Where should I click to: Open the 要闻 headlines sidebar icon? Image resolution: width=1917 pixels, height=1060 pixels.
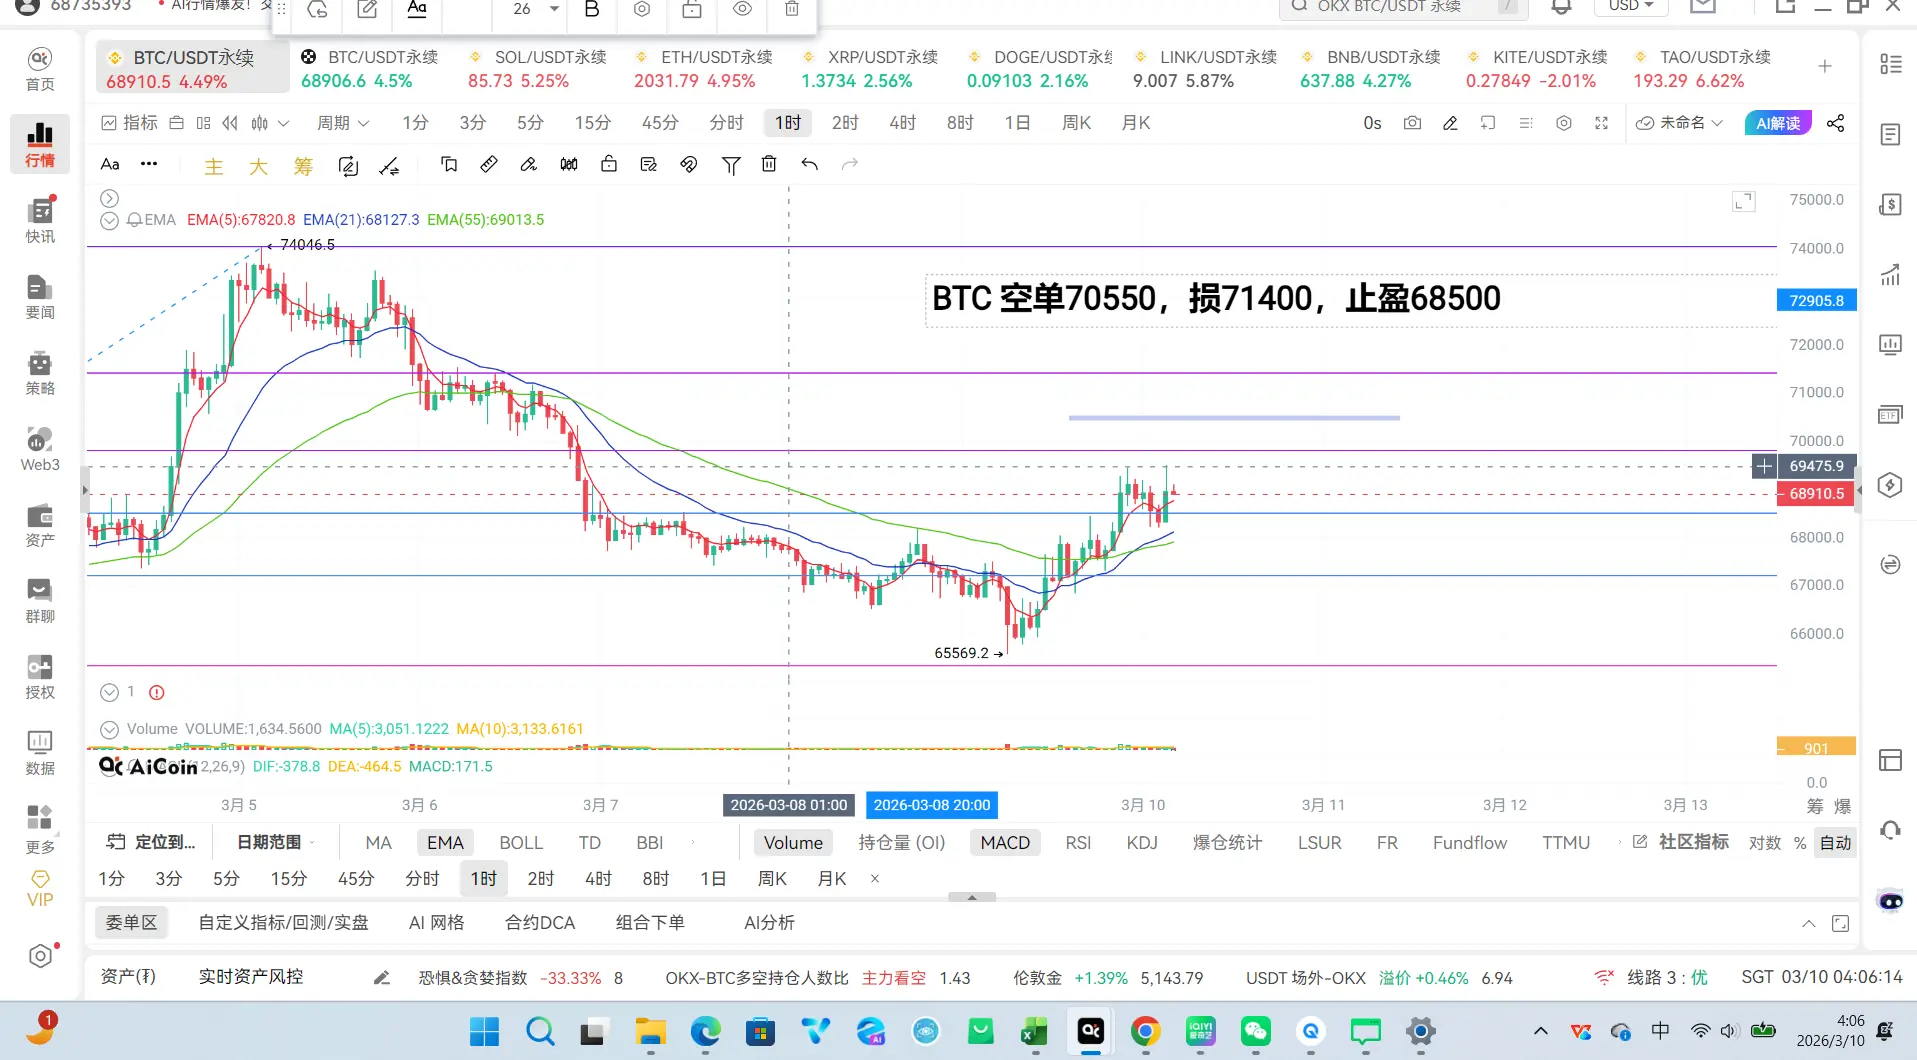pyautogui.click(x=40, y=296)
